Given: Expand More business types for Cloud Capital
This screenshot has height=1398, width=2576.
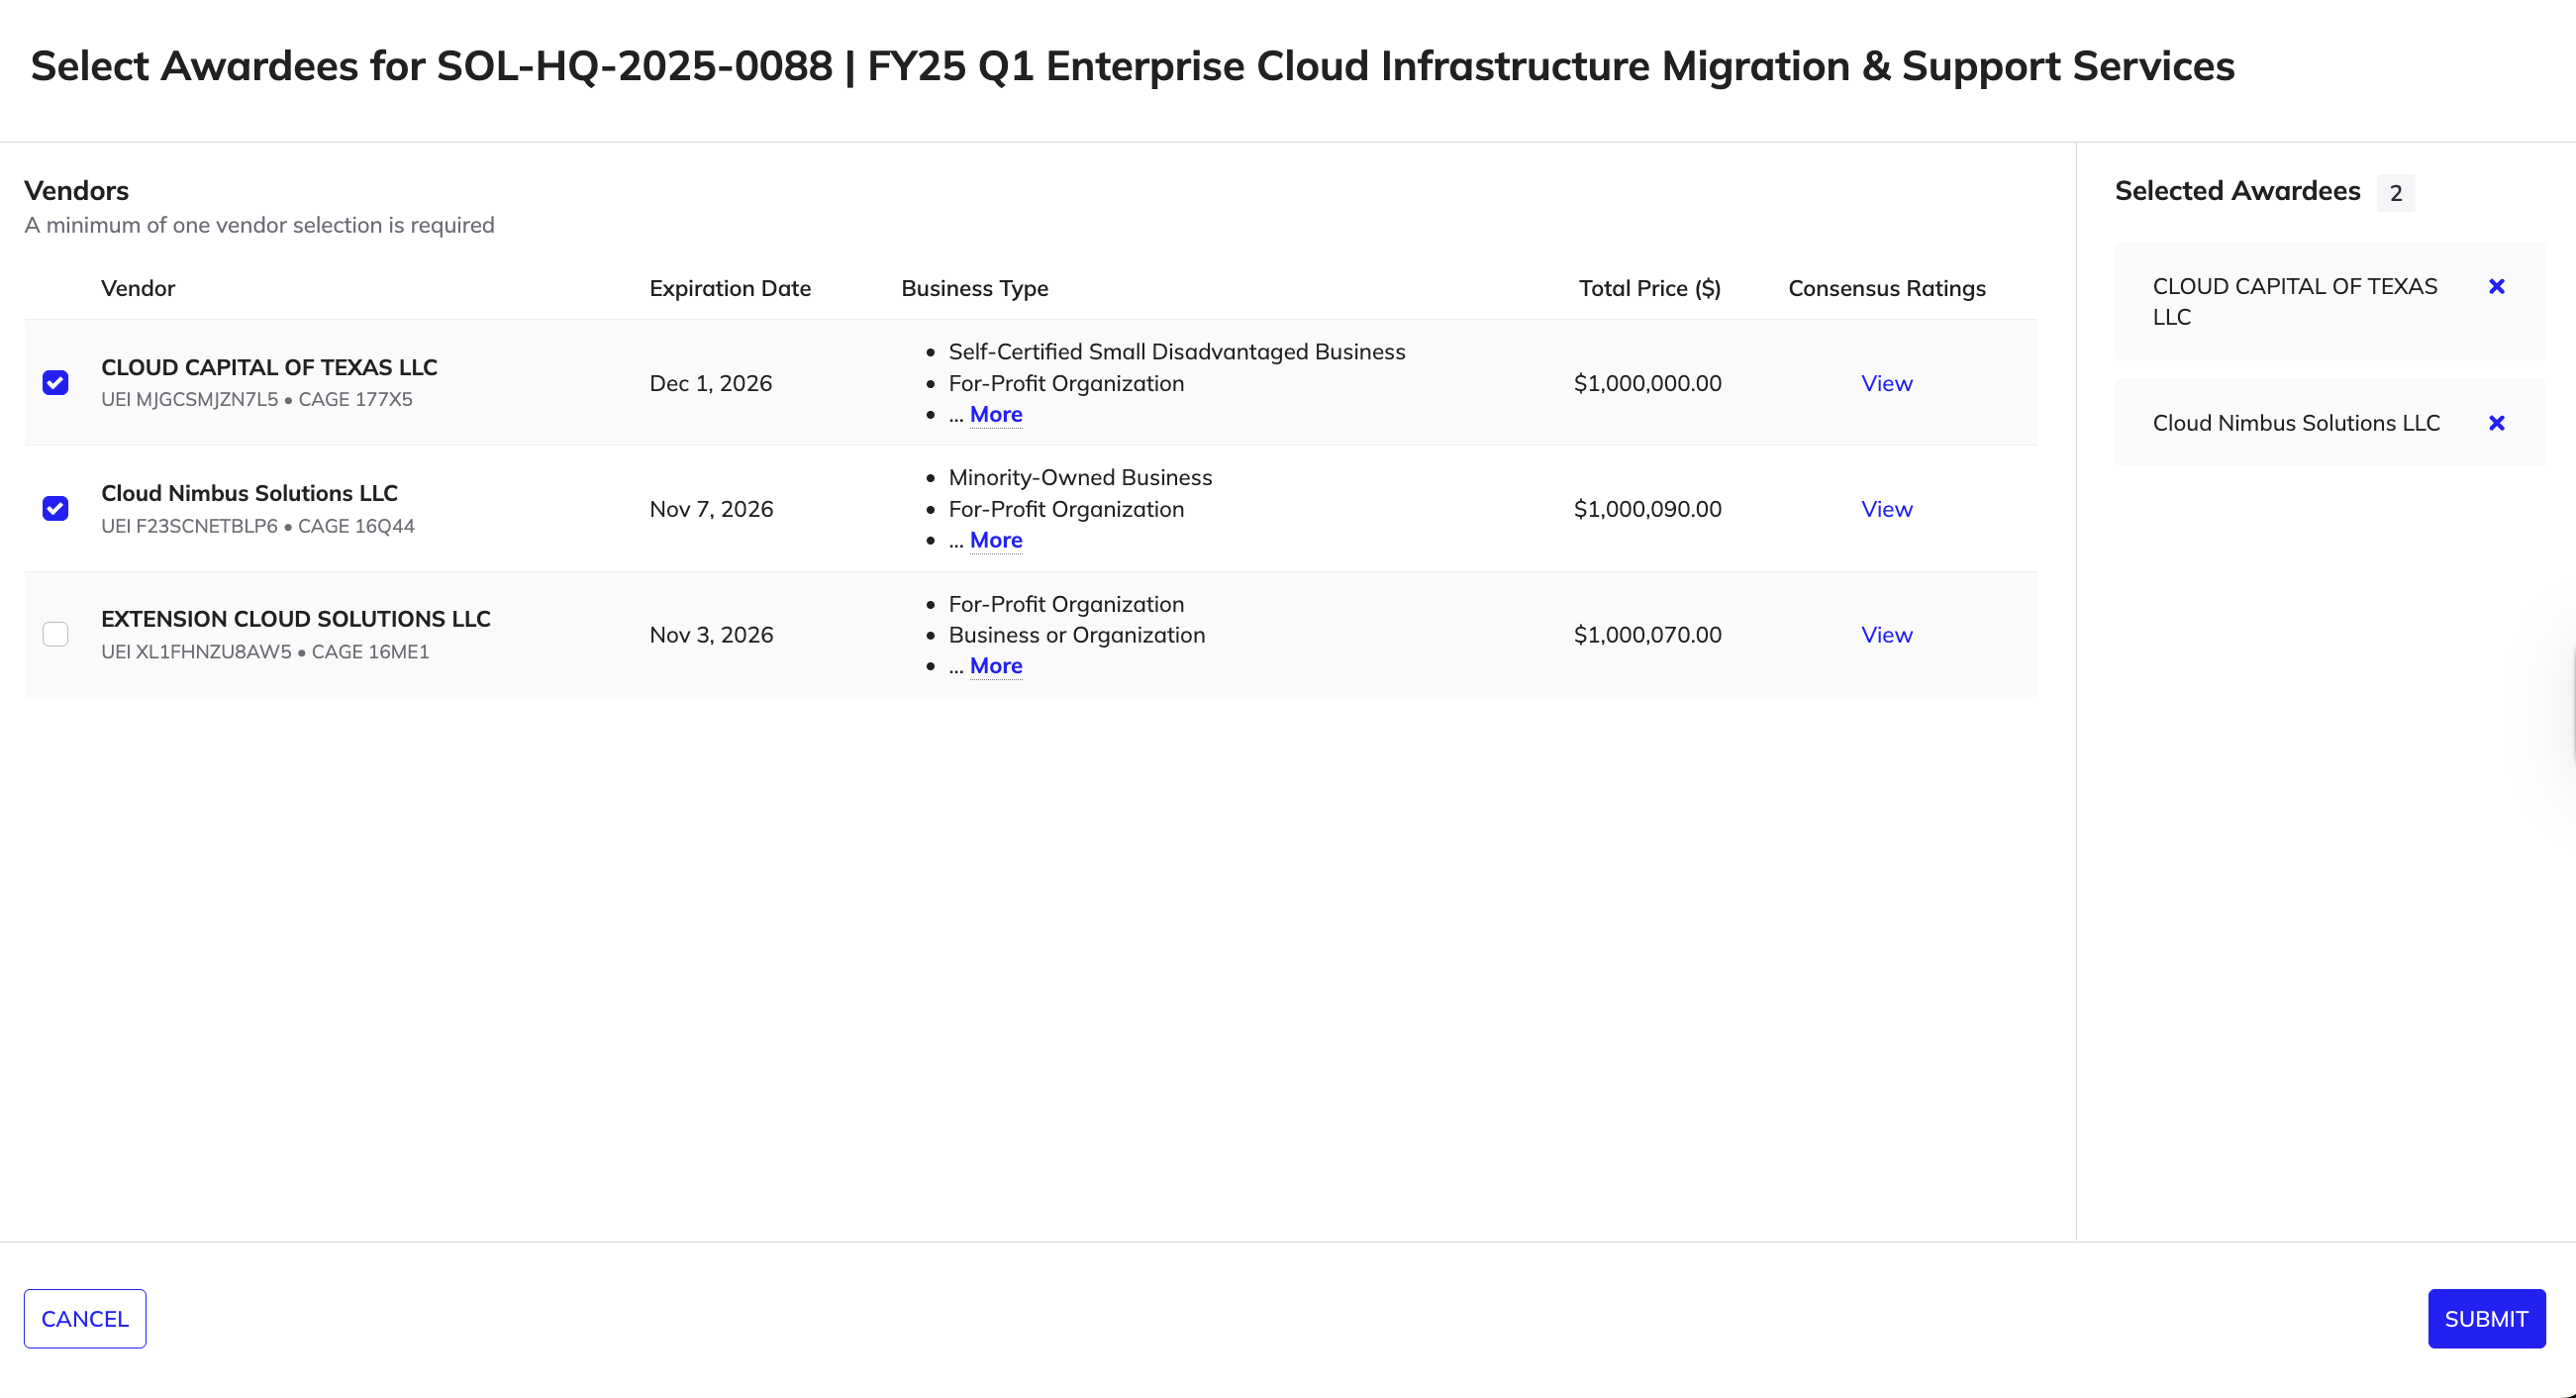Looking at the screenshot, I should (x=995, y=414).
